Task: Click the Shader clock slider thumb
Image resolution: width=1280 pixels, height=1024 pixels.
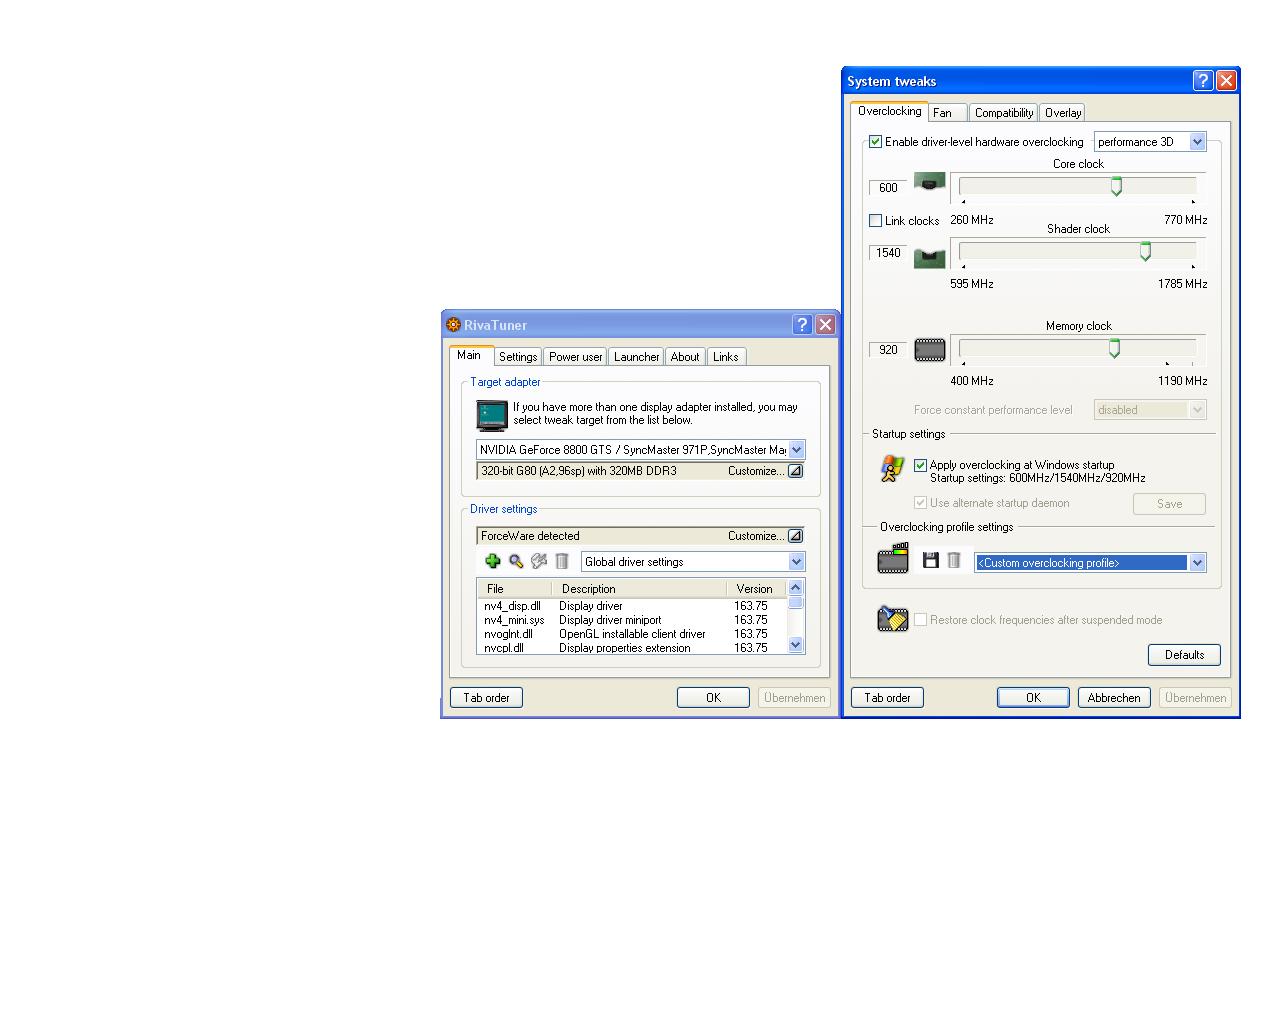Action: pyautogui.click(x=1145, y=251)
